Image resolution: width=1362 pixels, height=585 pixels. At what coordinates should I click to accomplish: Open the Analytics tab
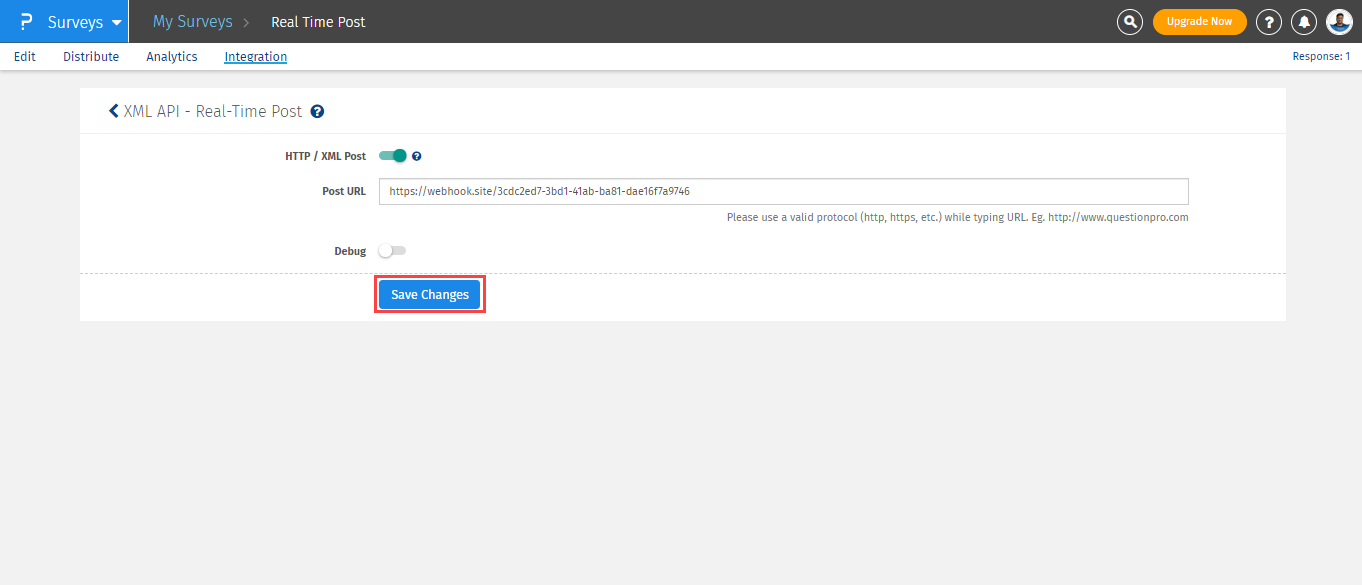tap(172, 57)
